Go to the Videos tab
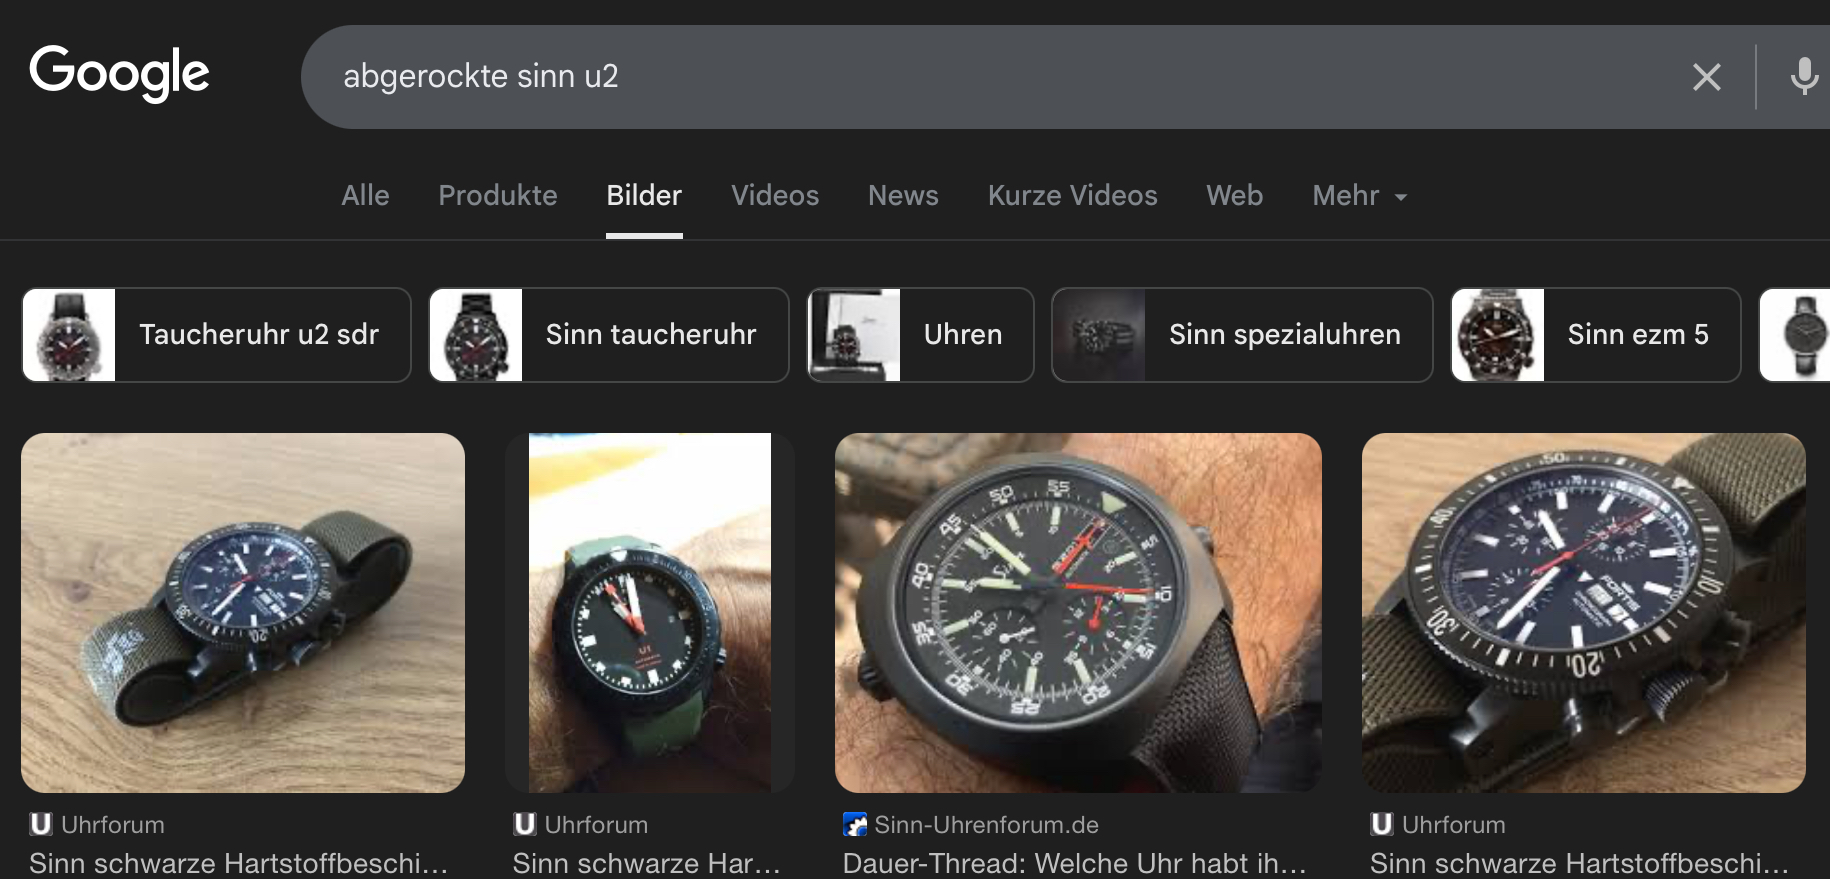Viewport: 1830px width, 879px height. 775,195
